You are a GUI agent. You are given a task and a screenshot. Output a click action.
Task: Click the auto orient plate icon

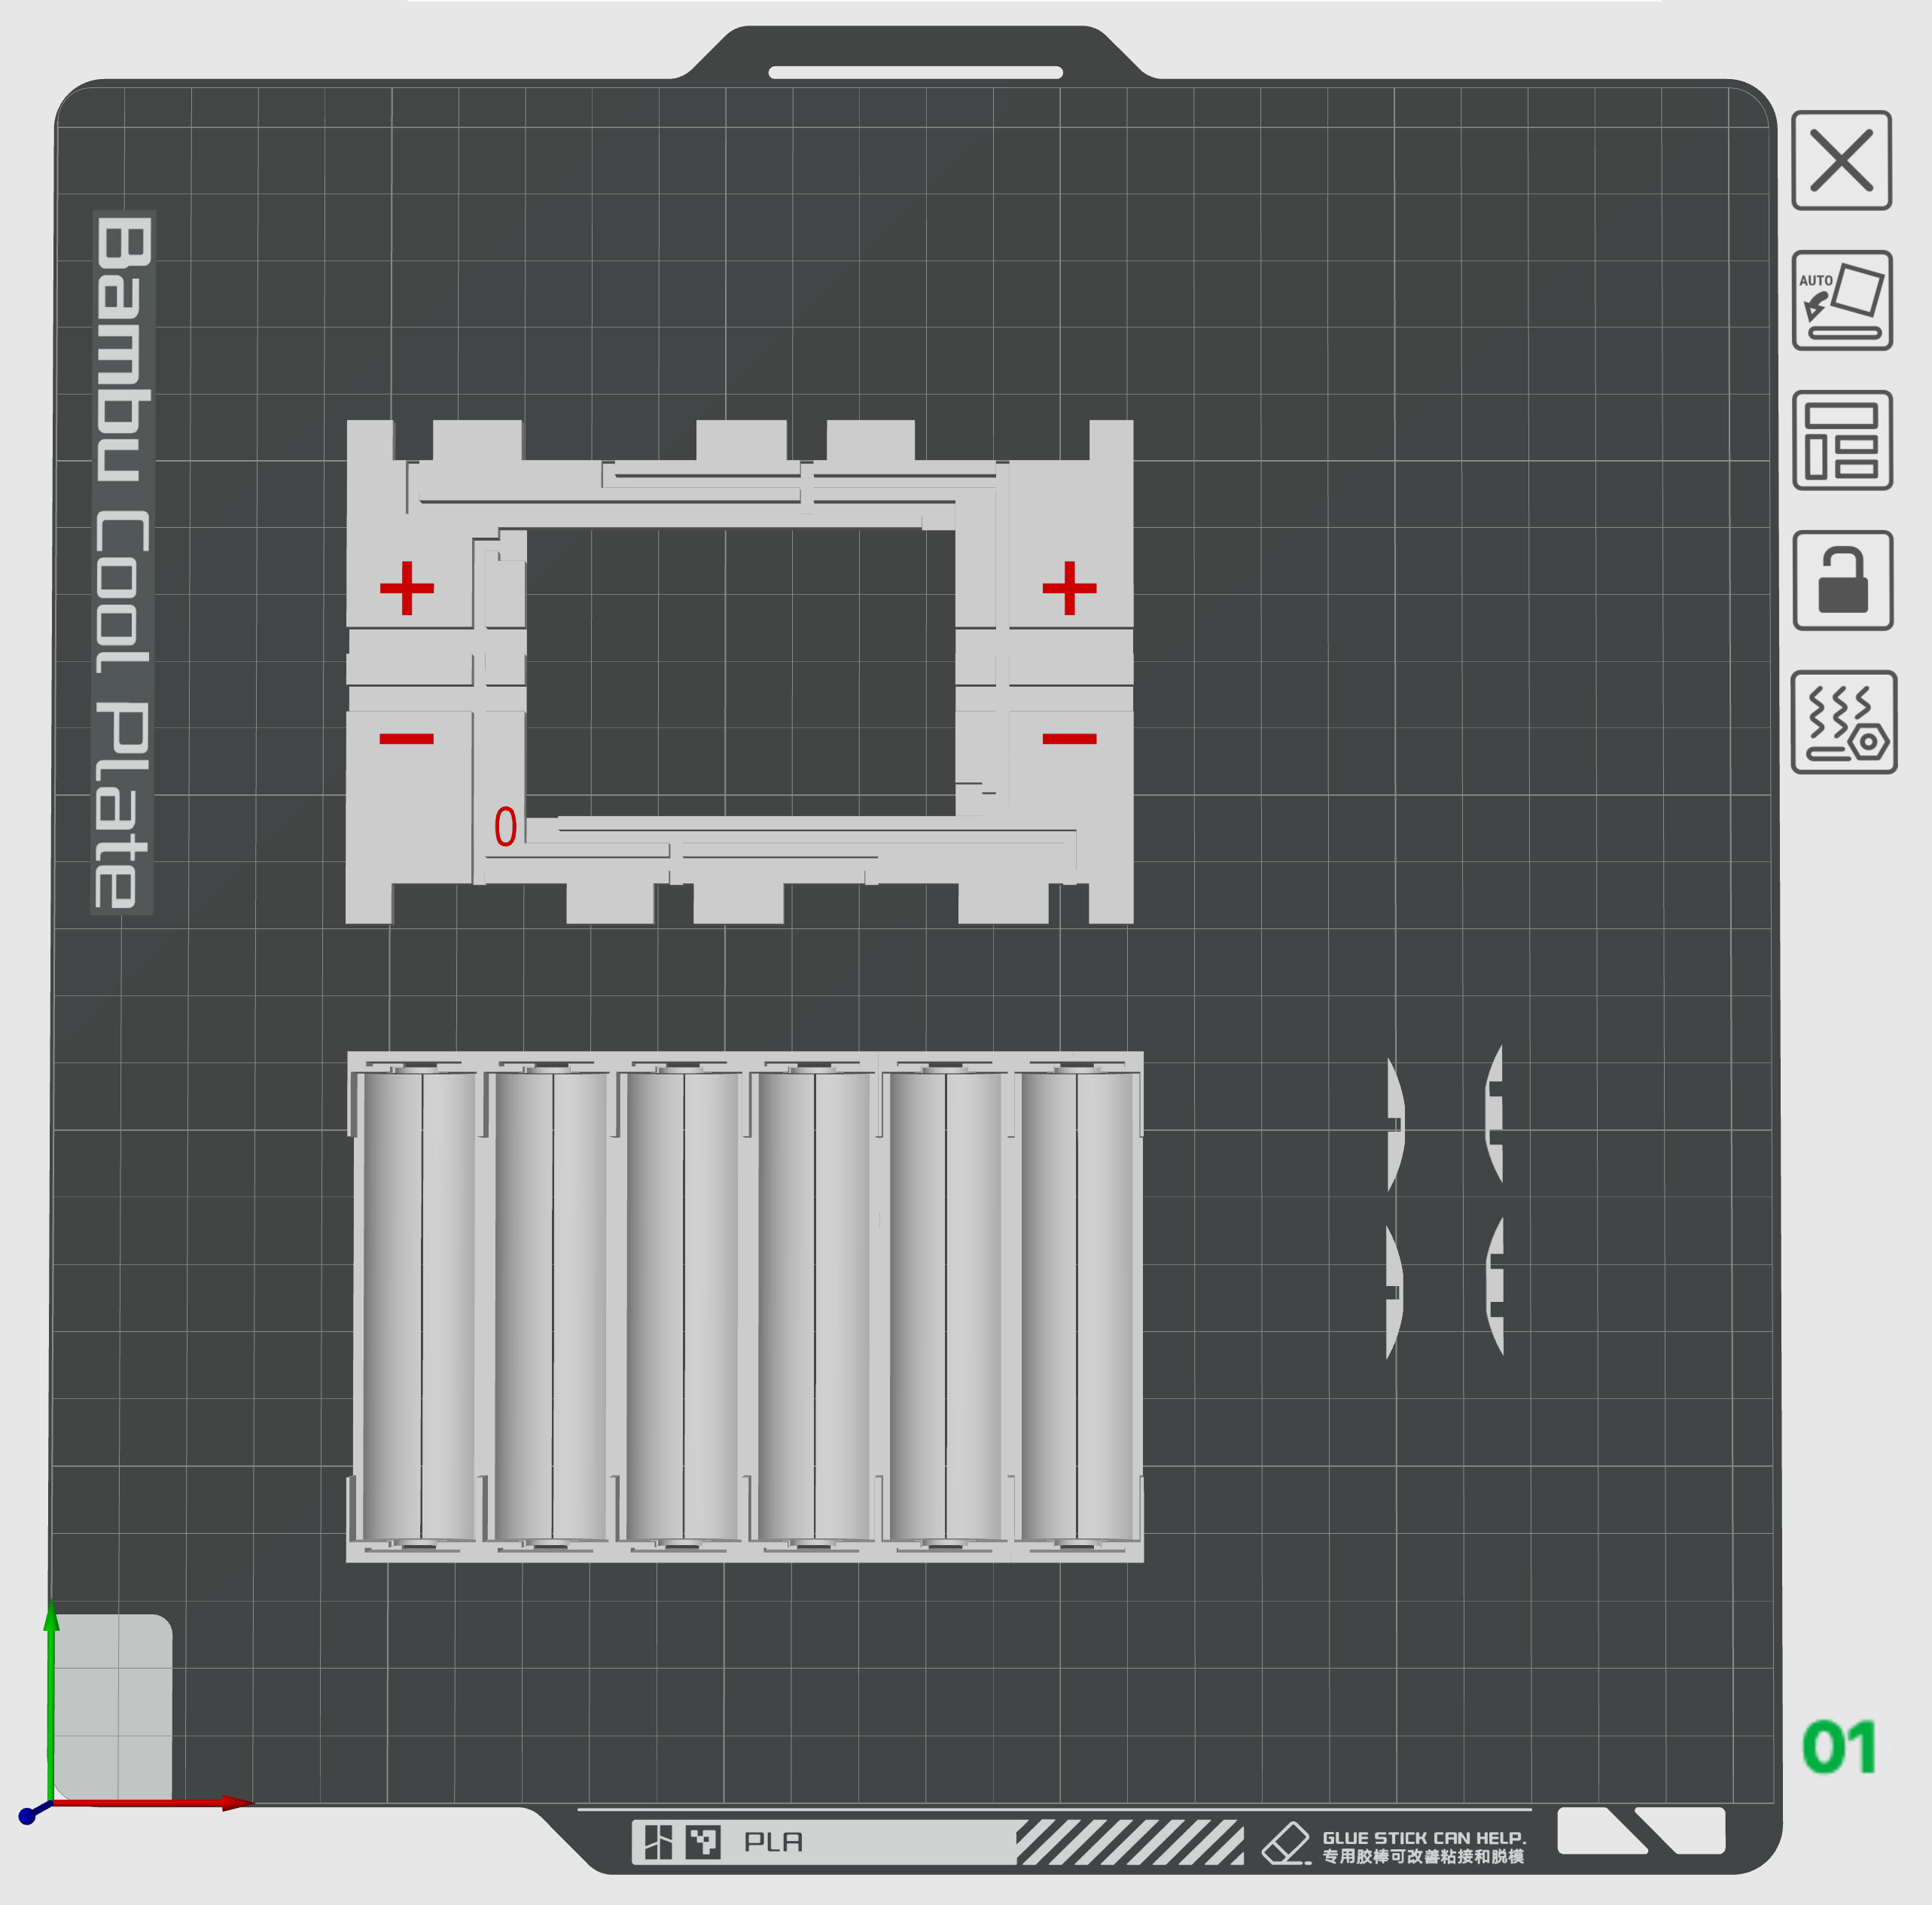[x=1842, y=300]
